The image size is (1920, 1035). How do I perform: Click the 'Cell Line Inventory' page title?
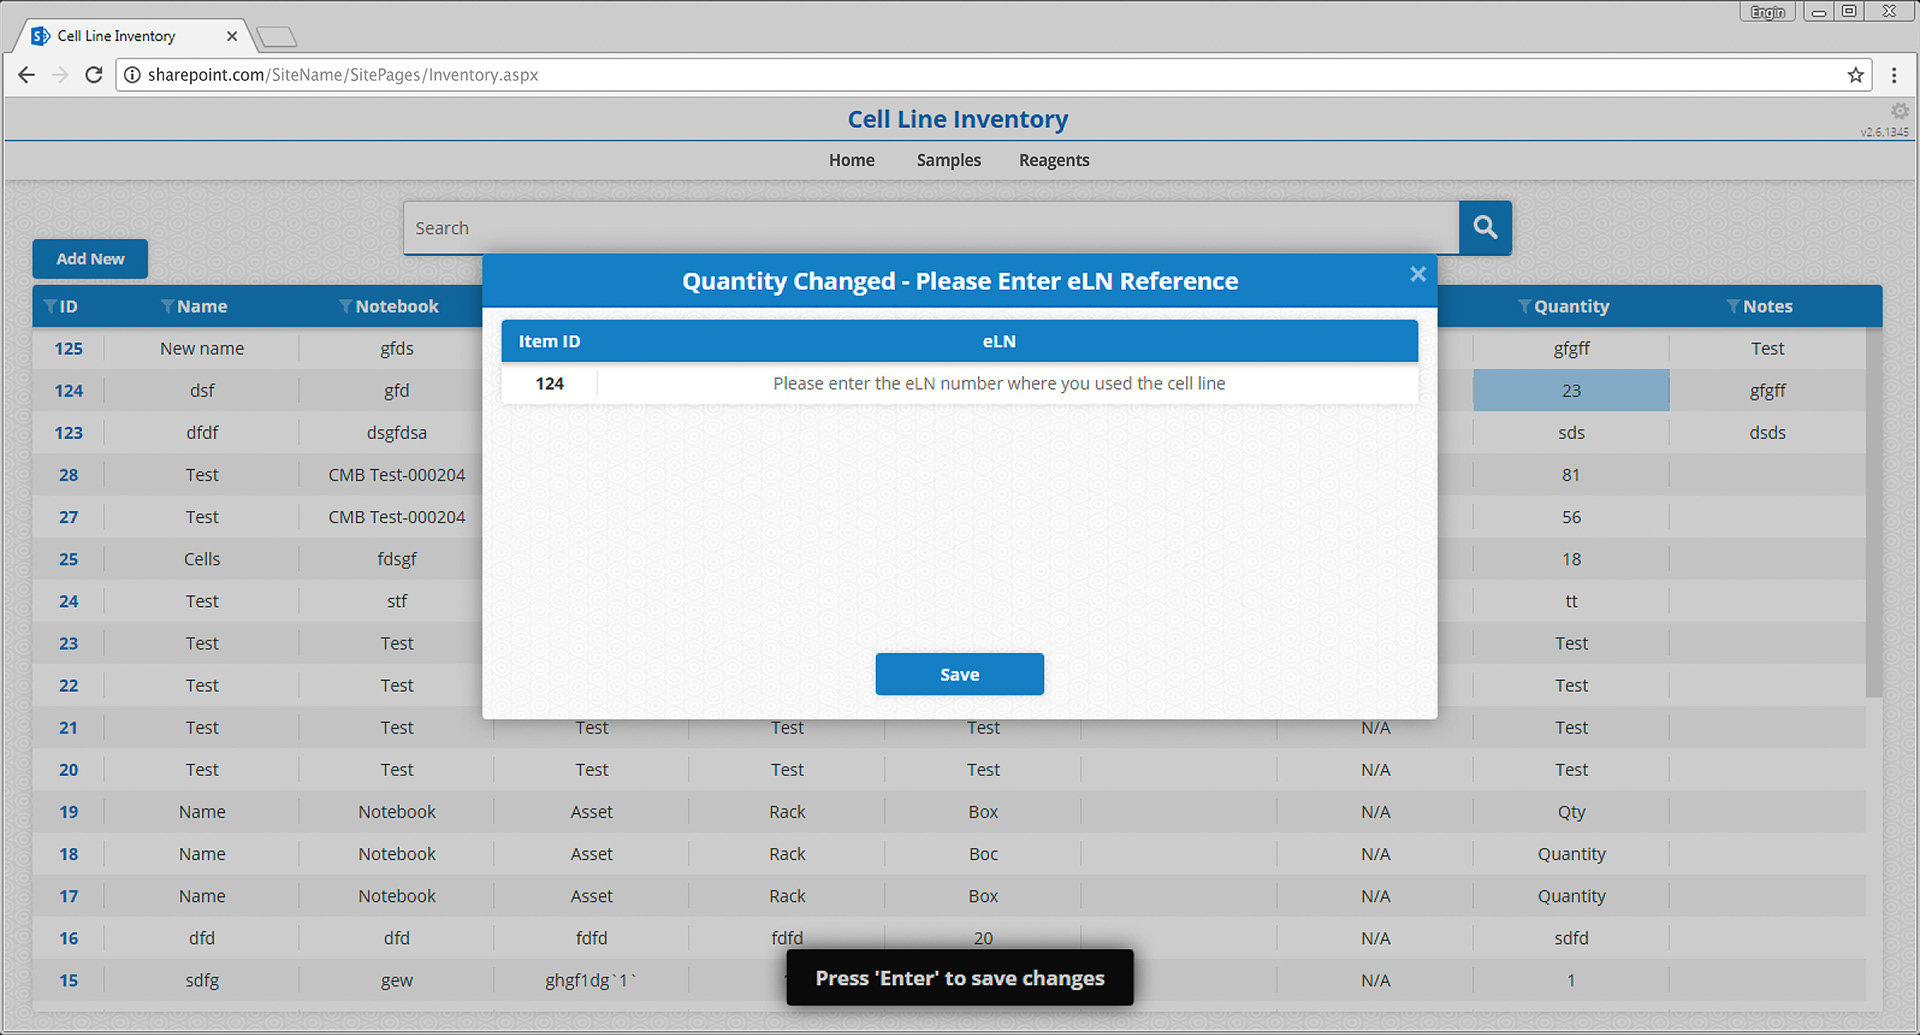958,119
